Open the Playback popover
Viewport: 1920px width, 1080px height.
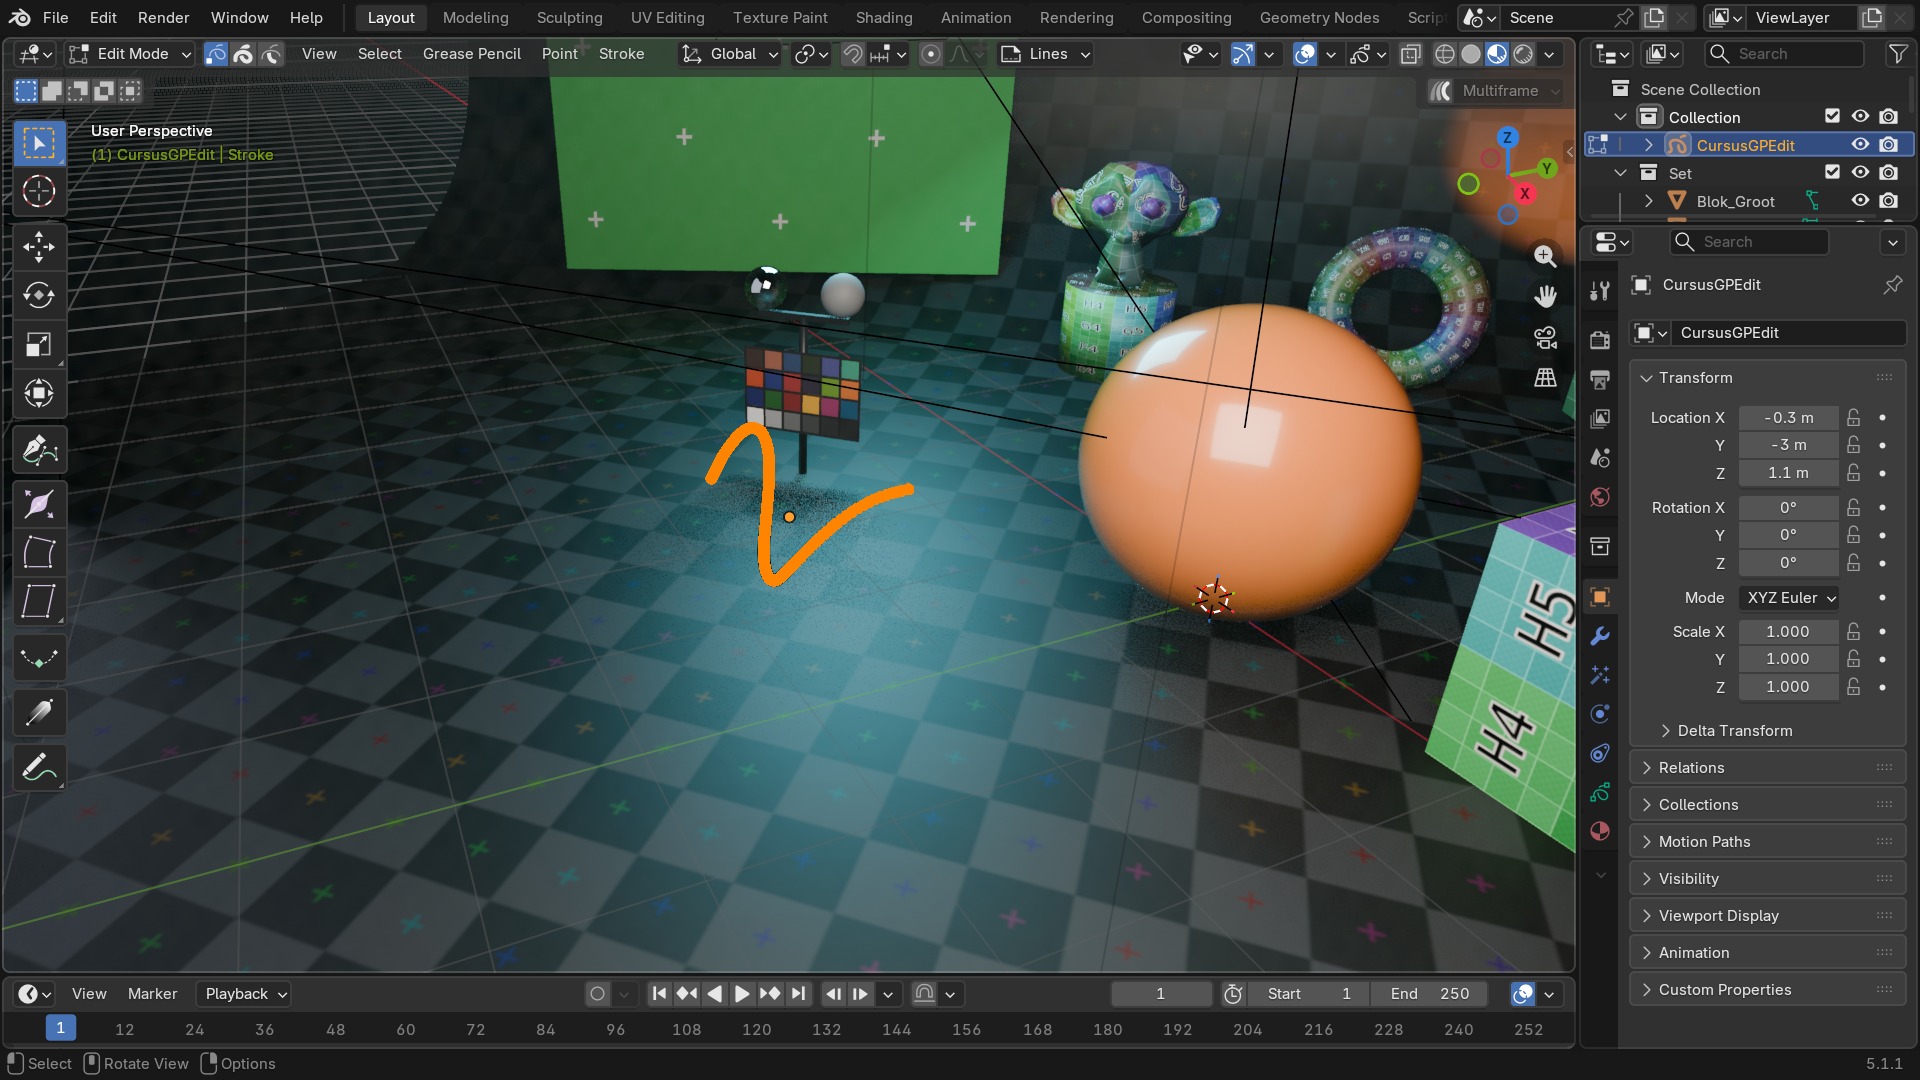point(245,994)
